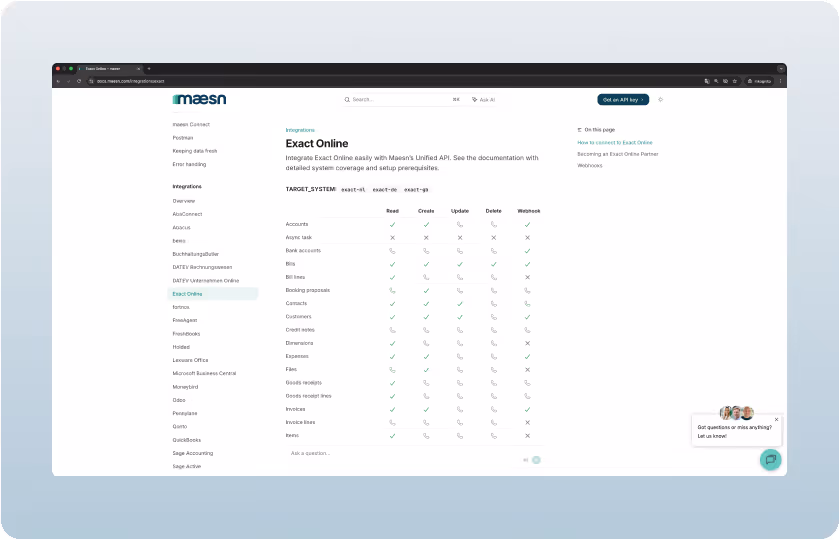Open the AbaConnect sidebar item
This screenshot has height=540, width=840.
coord(188,214)
